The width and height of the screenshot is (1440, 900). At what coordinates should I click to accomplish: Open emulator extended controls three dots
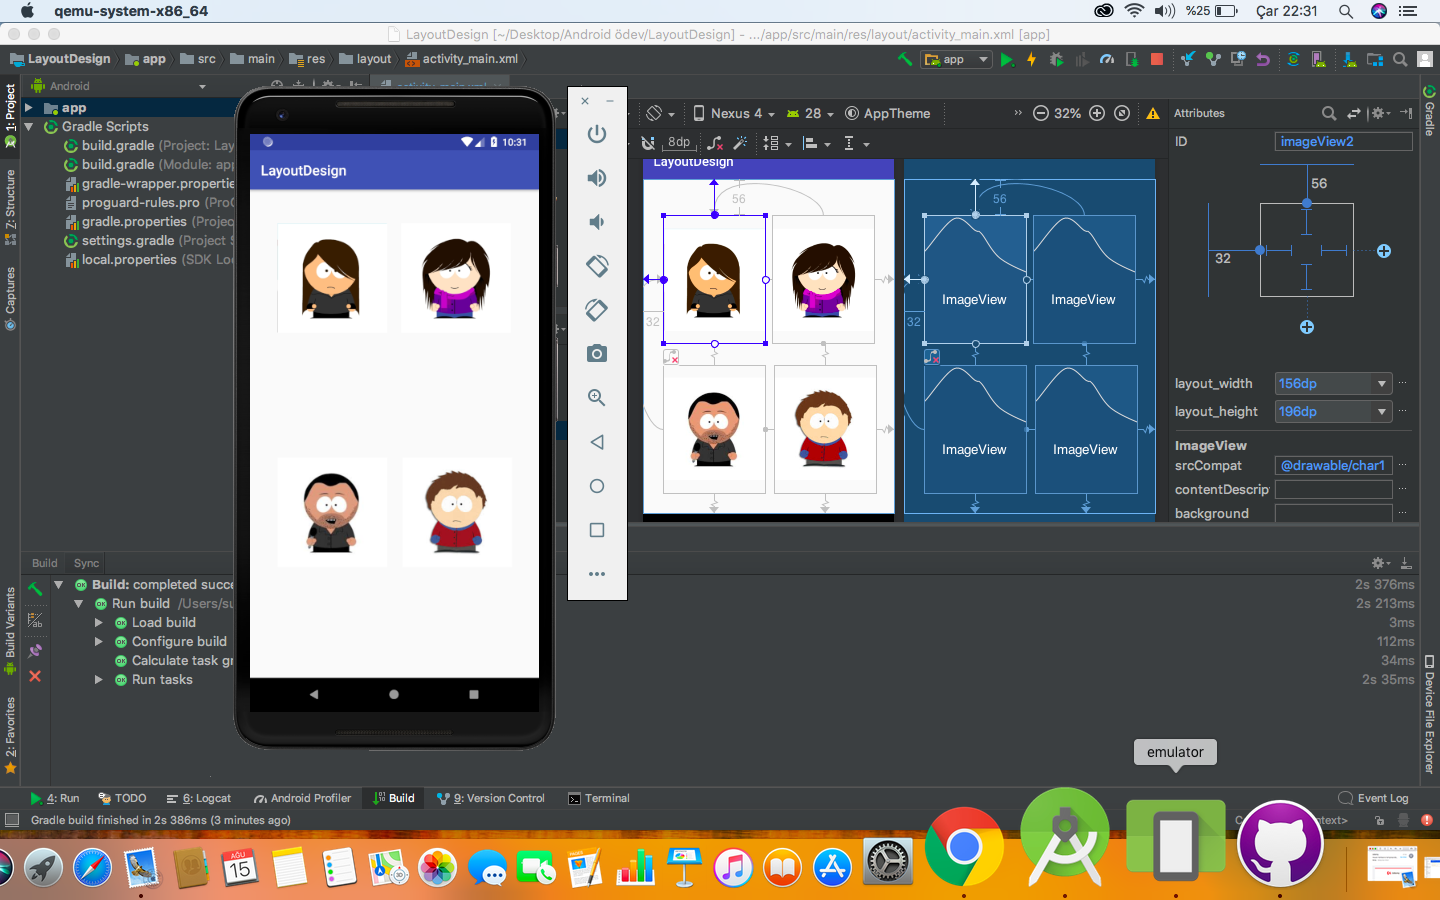click(x=597, y=574)
